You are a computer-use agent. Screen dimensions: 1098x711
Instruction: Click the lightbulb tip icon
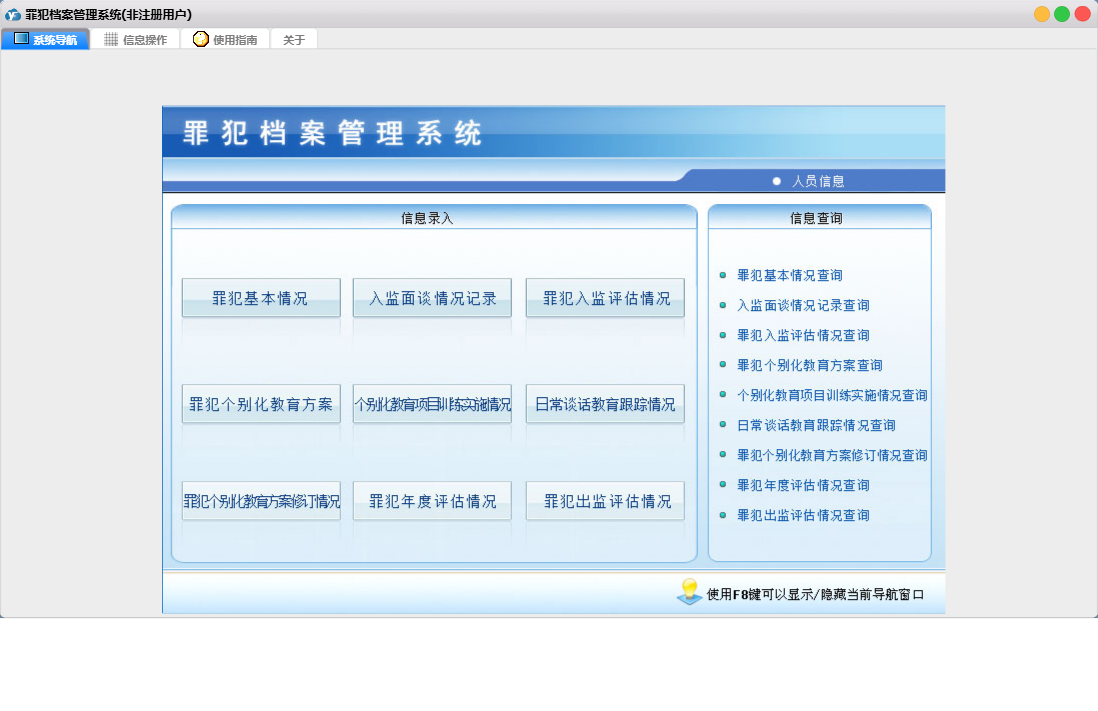coord(689,591)
